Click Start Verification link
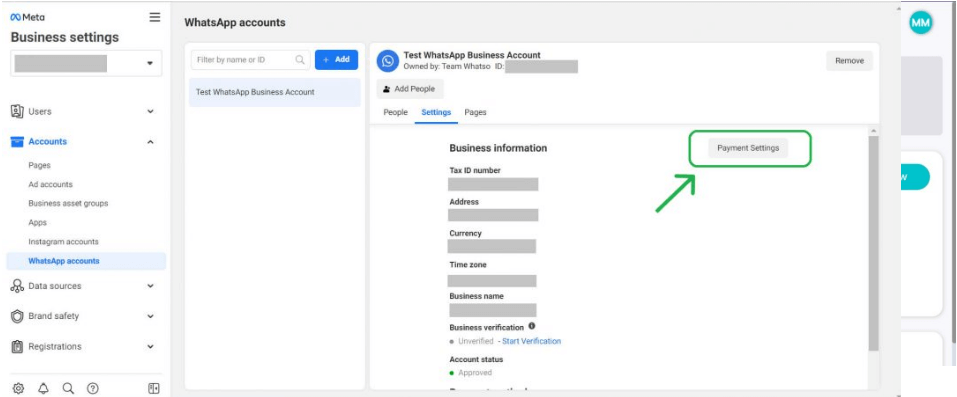Image resolution: width=957 pixels, height=397 pixels. 532,341
